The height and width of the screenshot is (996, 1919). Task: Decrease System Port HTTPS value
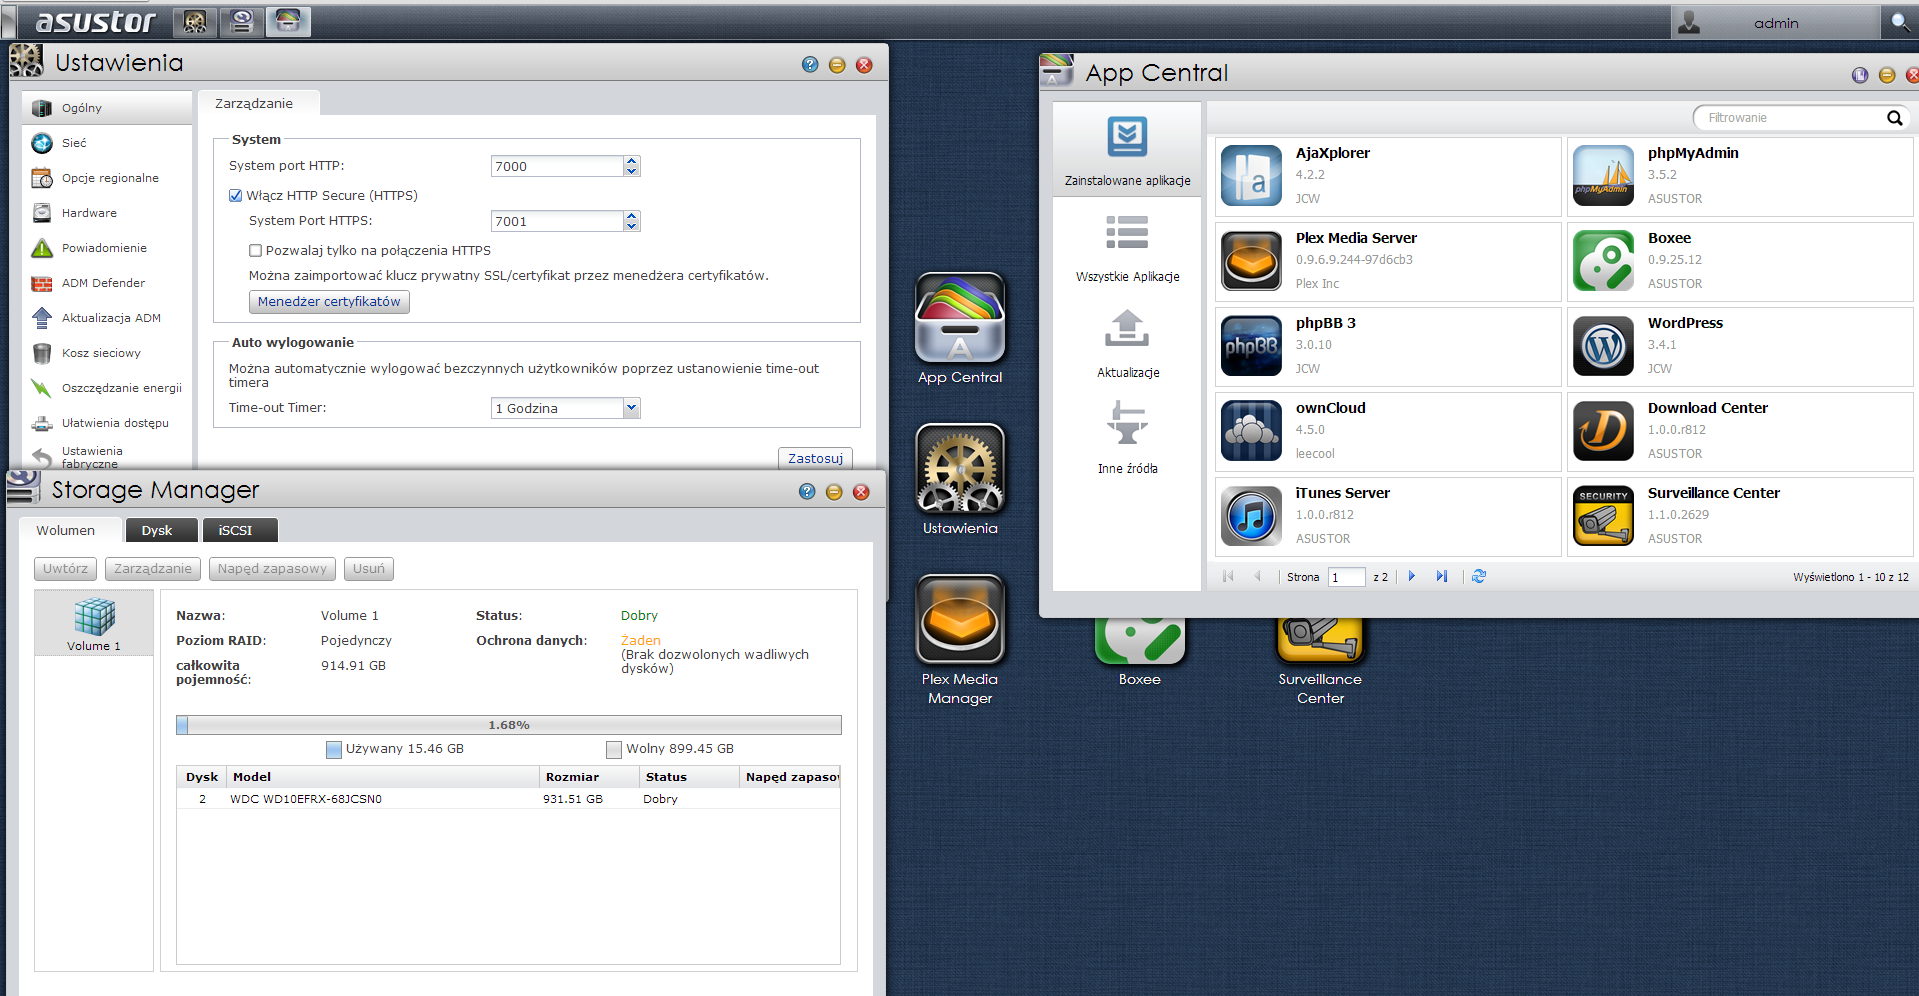(x=631, y=226)
